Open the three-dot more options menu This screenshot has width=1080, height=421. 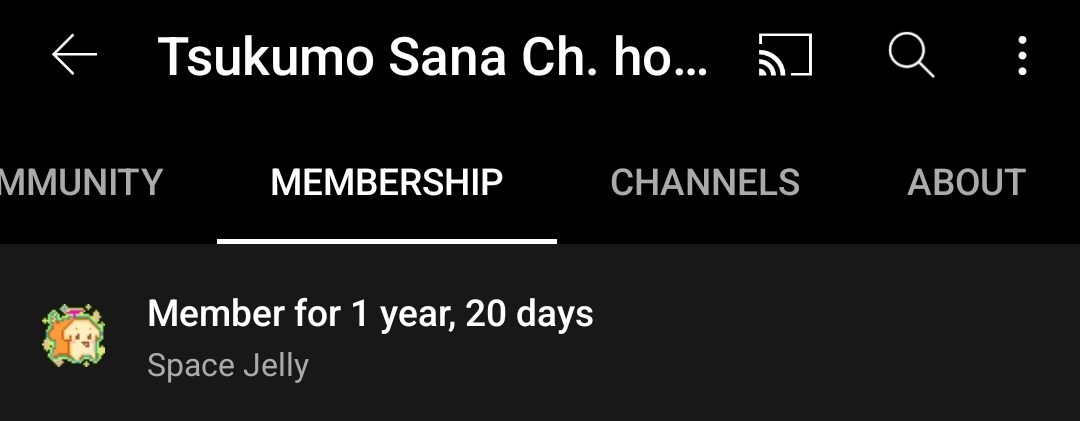tap(1022, 55)
